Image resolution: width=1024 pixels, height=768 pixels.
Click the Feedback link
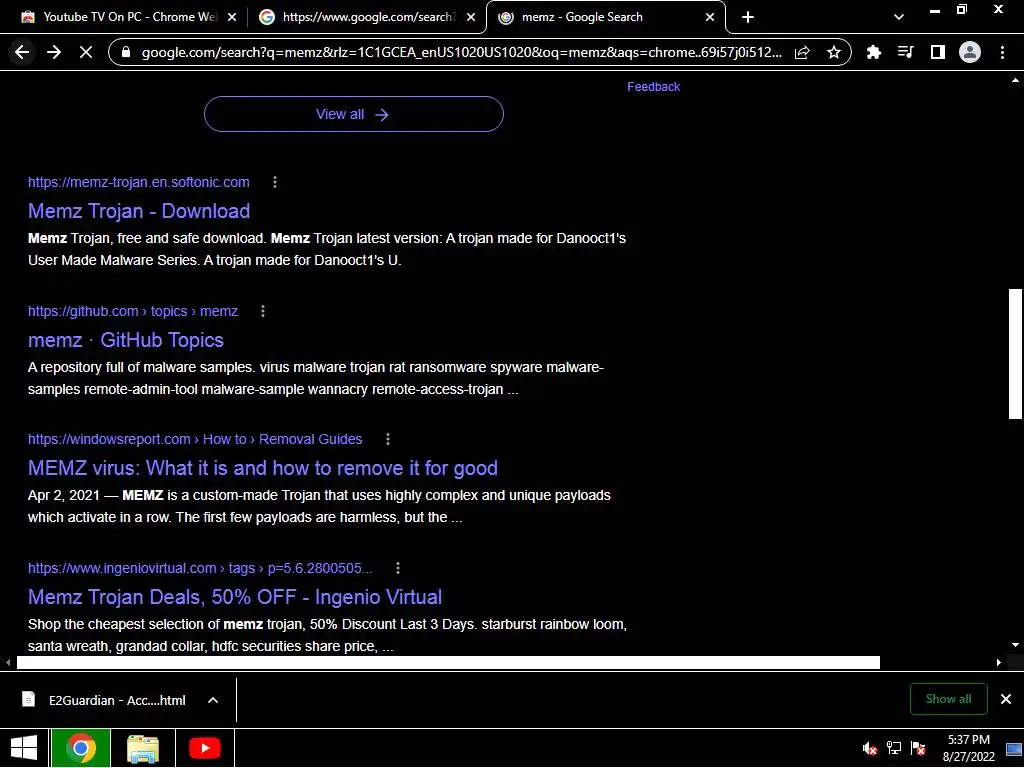(653, 87)
